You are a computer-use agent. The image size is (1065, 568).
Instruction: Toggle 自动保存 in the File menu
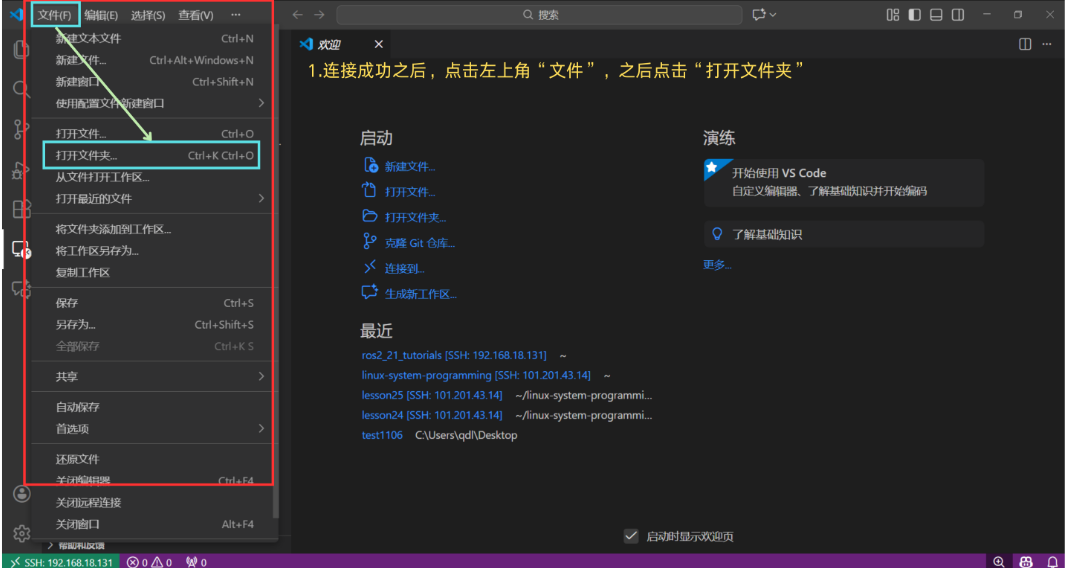tap(155, 407)
